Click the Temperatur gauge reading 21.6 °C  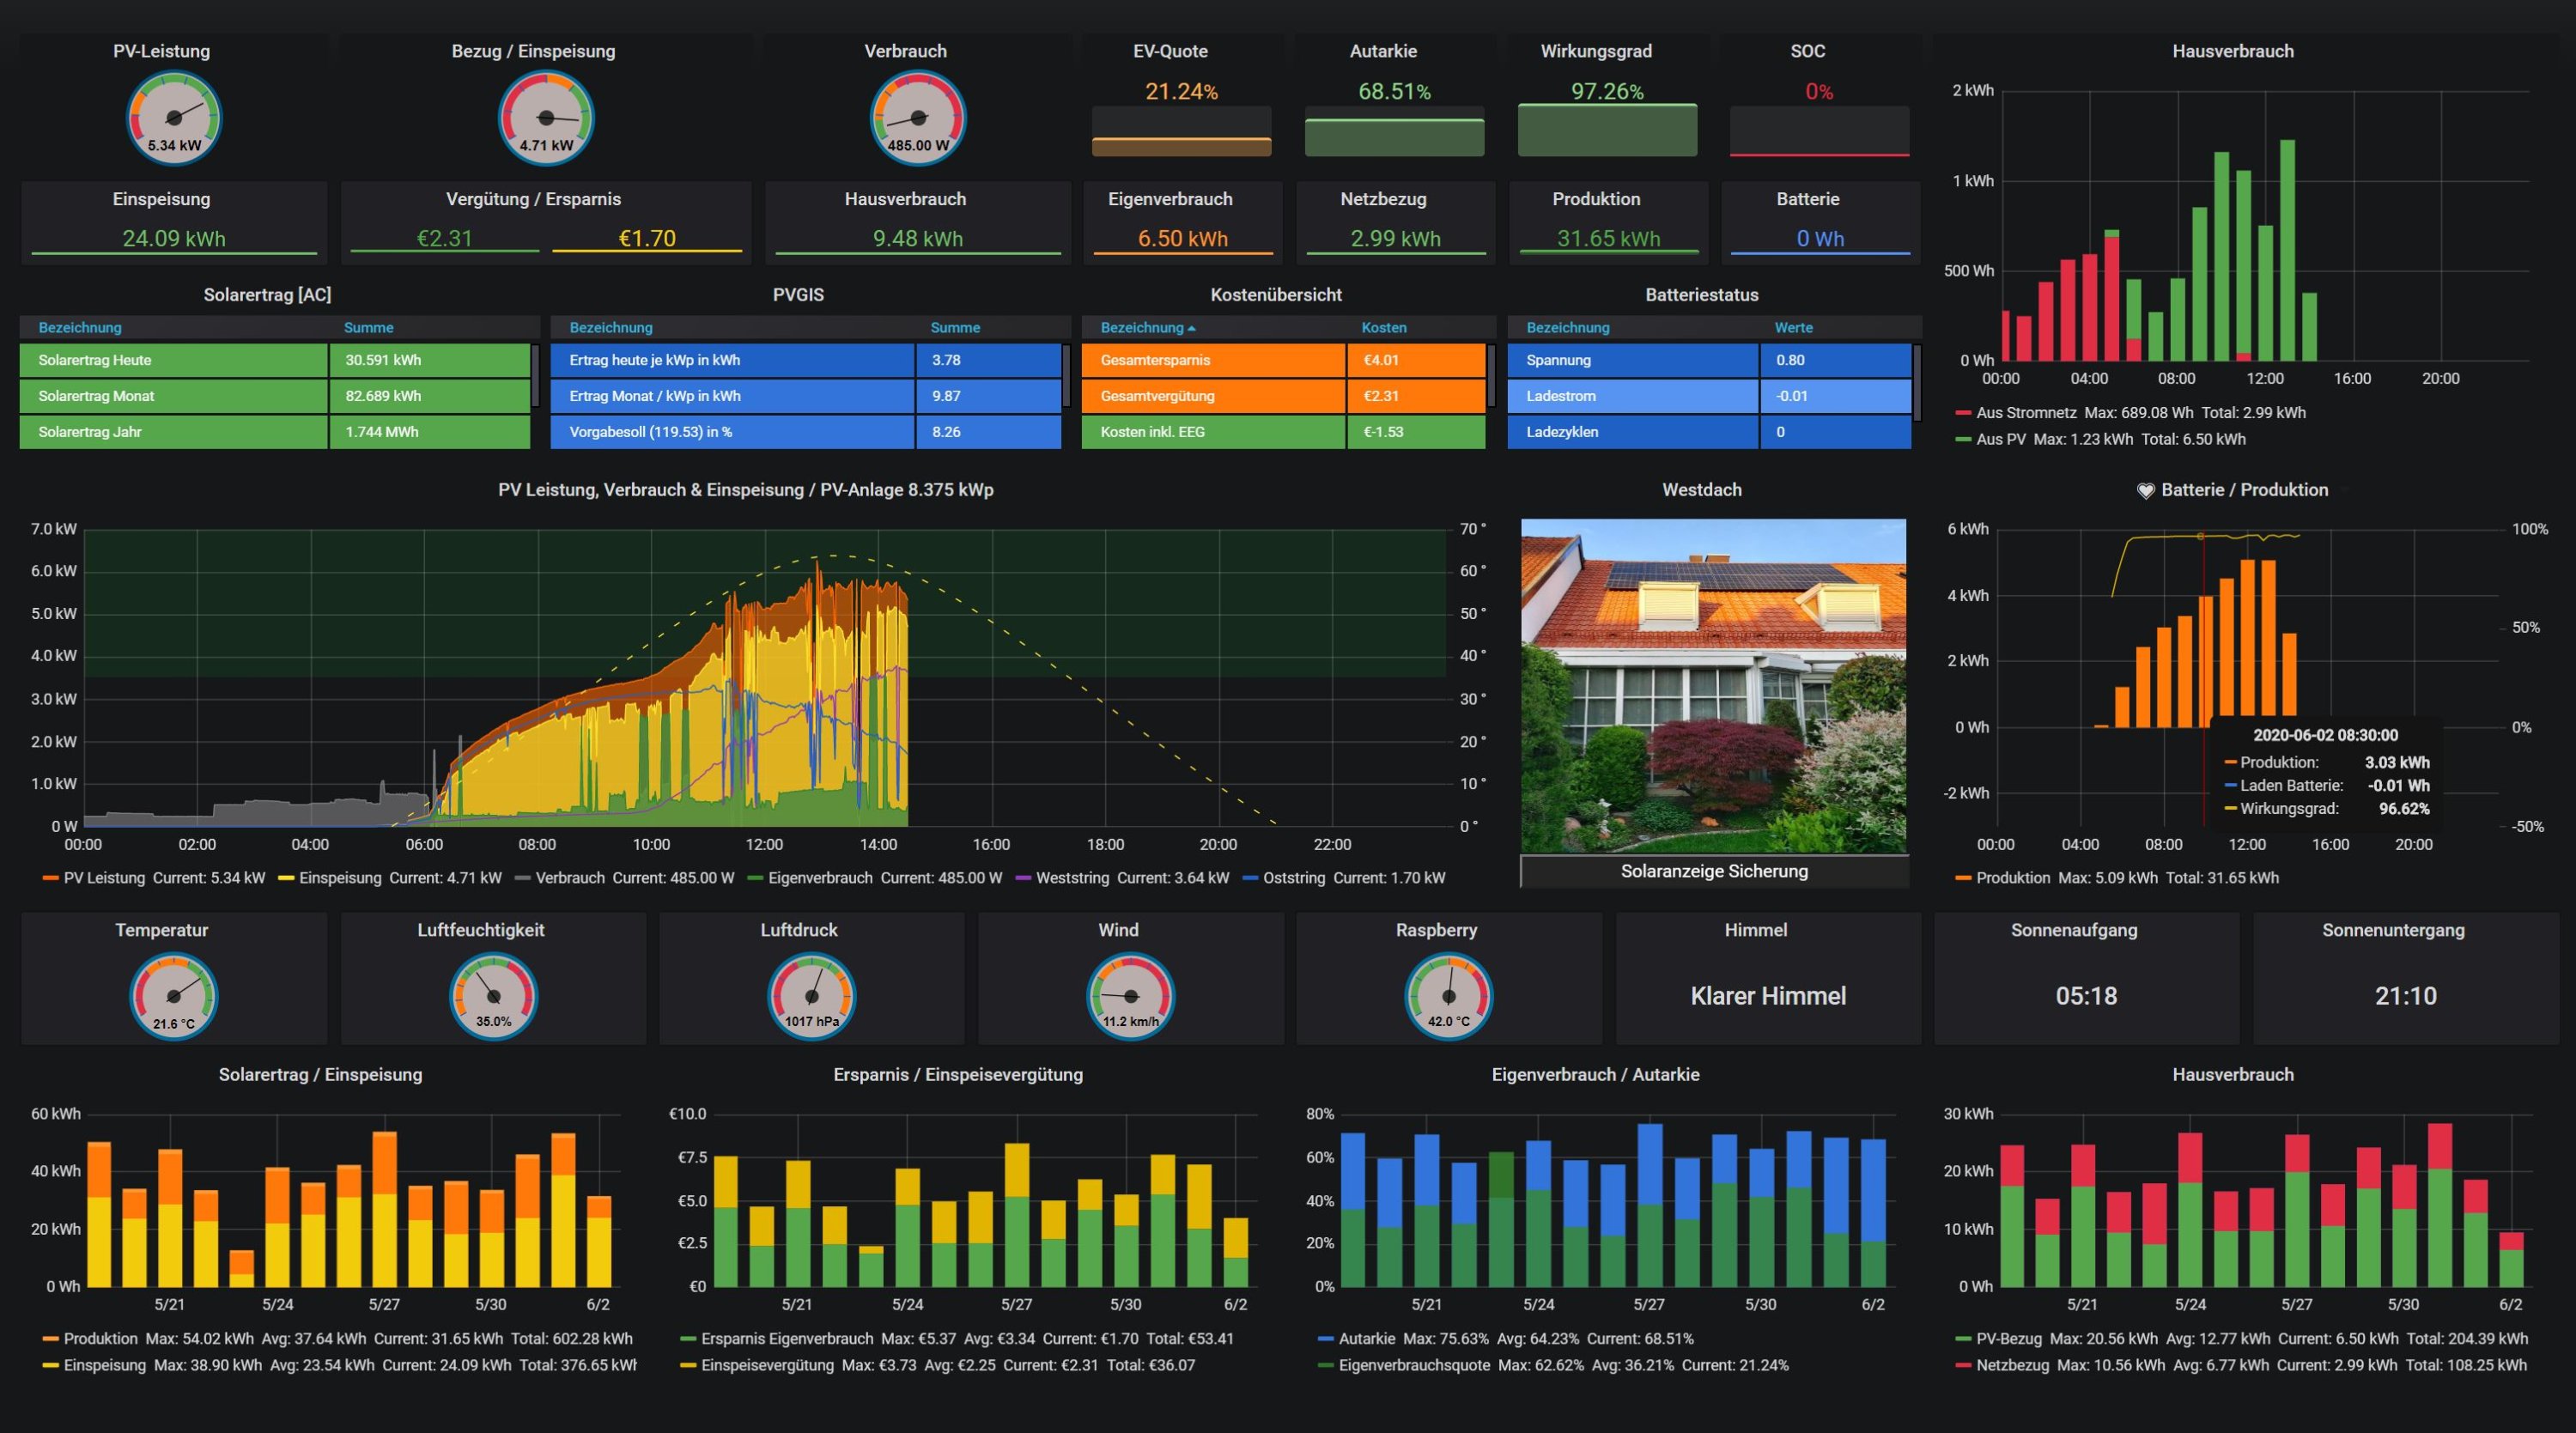click(x=174, y=996)
